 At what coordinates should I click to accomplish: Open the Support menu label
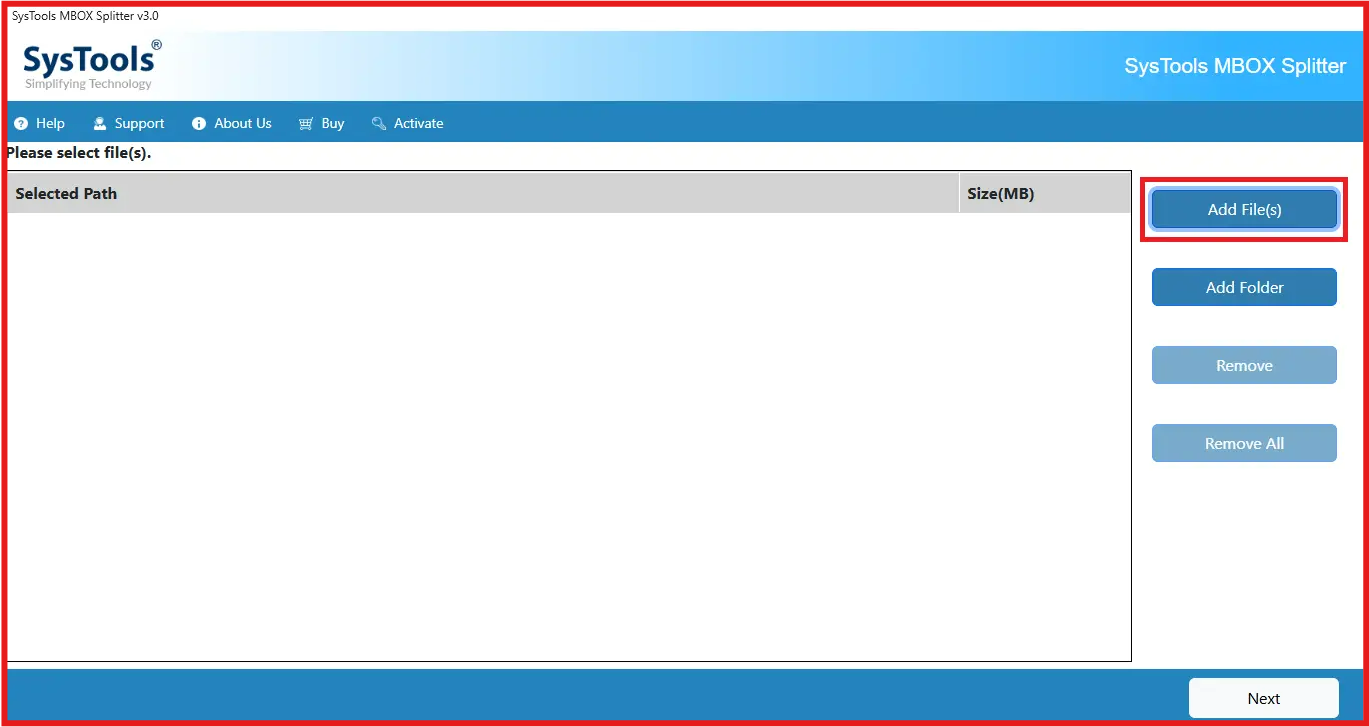pyautogui.click(x=139, y=124)
